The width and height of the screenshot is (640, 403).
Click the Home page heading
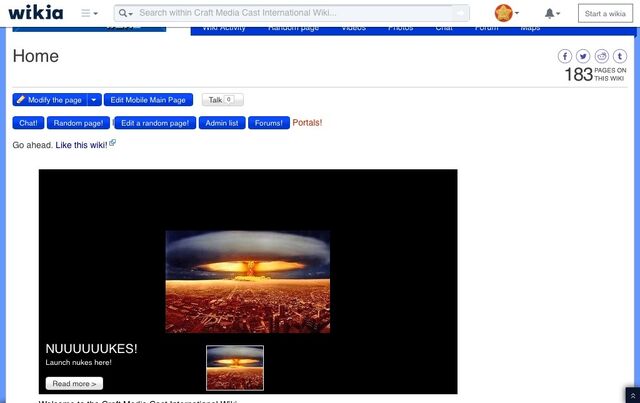[x=36, y=56]
